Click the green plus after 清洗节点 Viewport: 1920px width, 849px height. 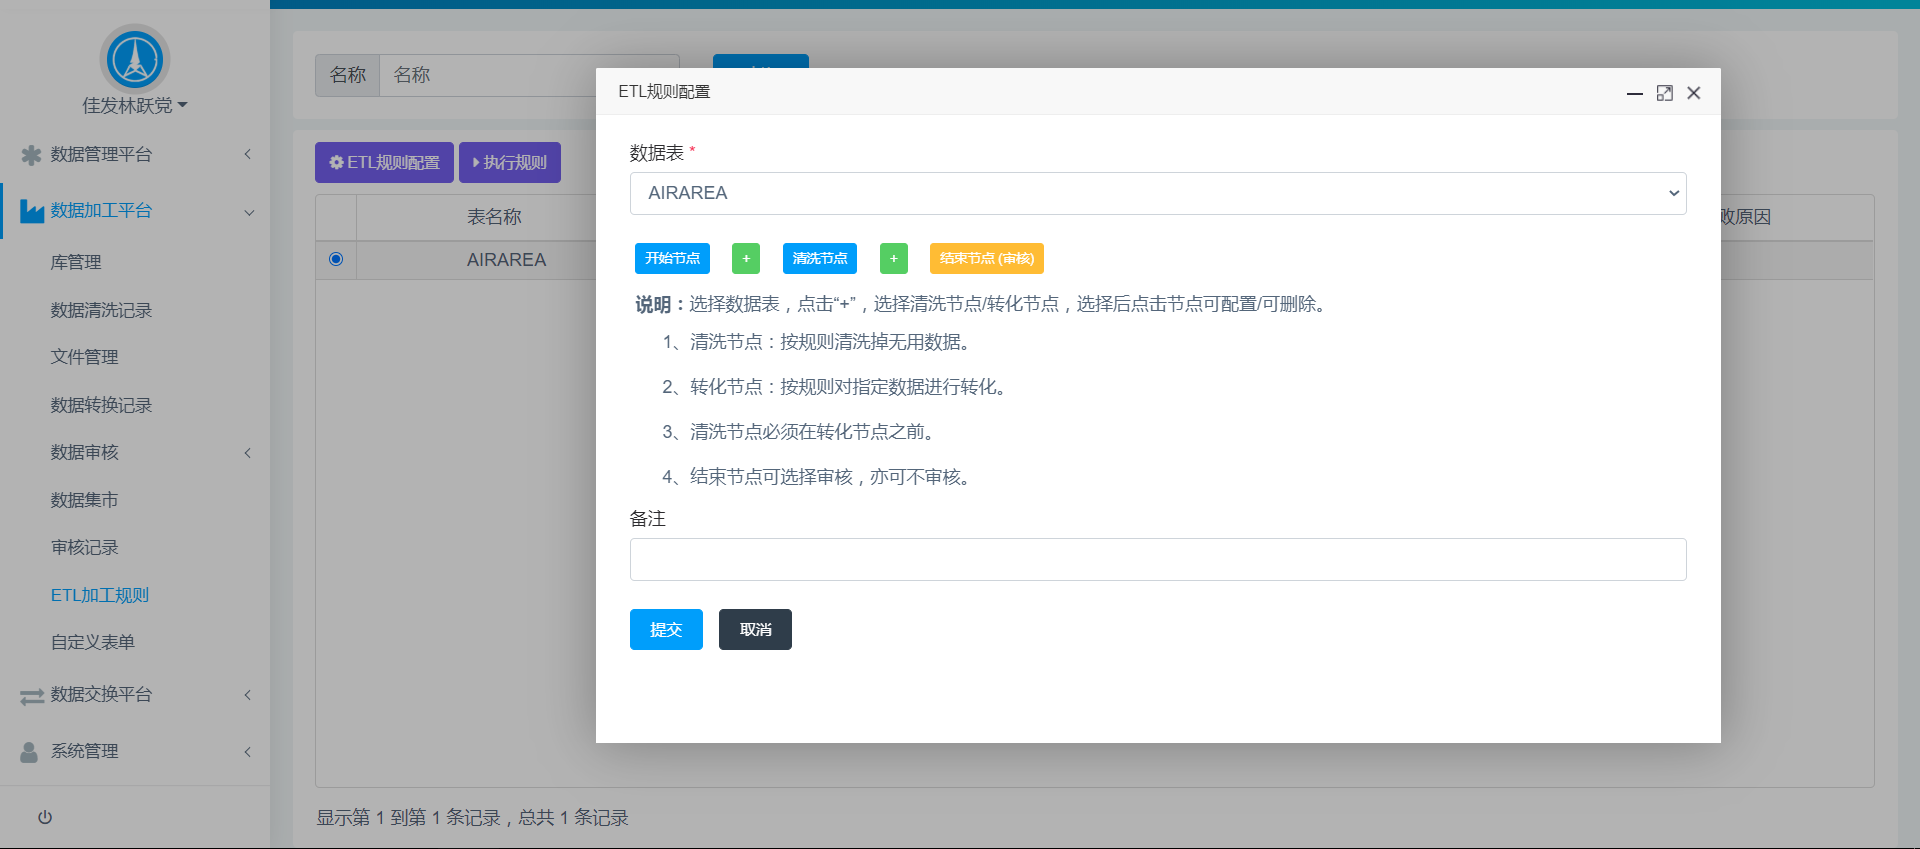click(x=893, y=258)
